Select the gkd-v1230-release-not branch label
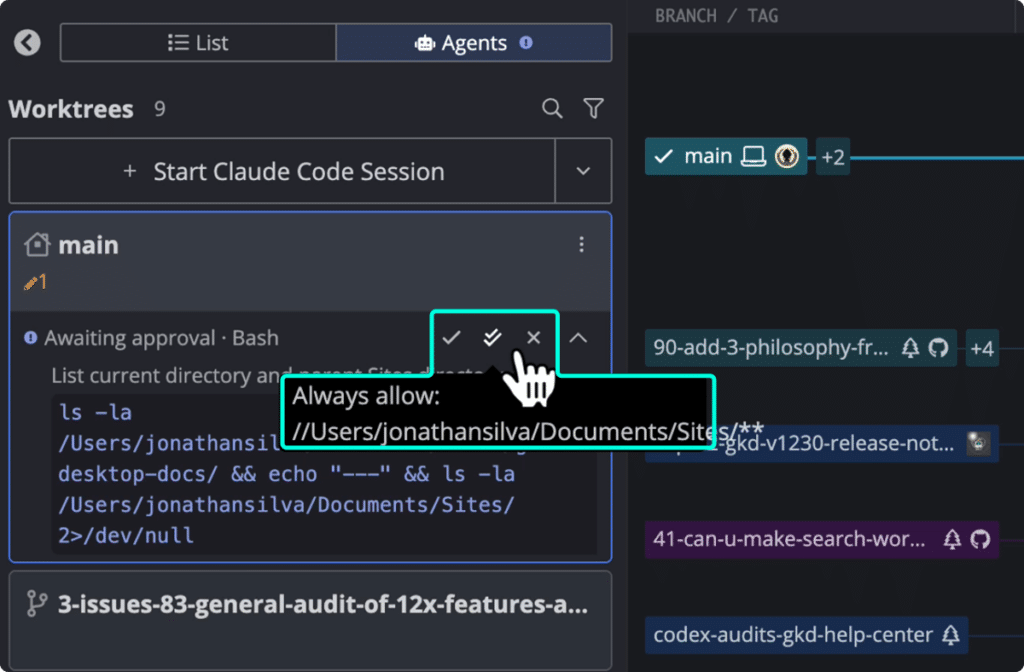This screenshot has height=672, width=1024. pyautogui.click(x=822, y=443)
